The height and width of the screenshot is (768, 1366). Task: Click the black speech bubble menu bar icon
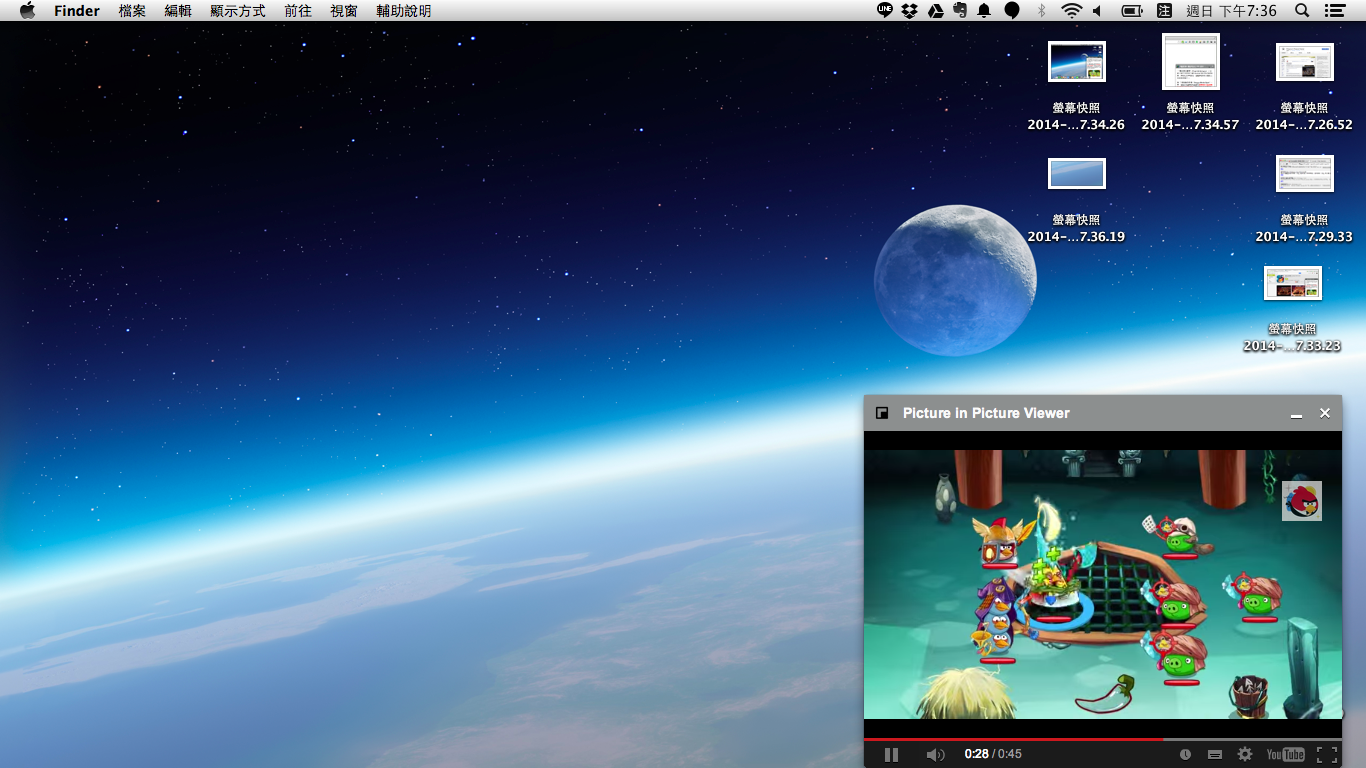click(x=1012, y=10)
